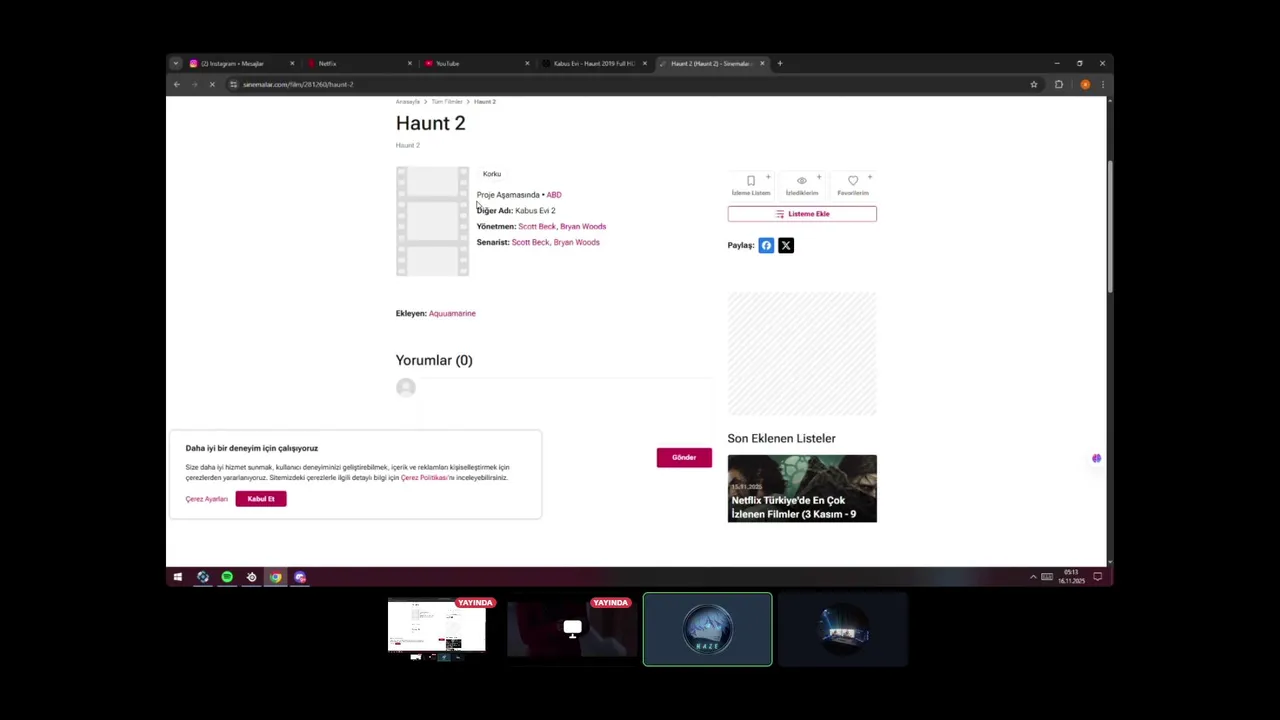Bookmark this page with the star

tap(1034, 85)
